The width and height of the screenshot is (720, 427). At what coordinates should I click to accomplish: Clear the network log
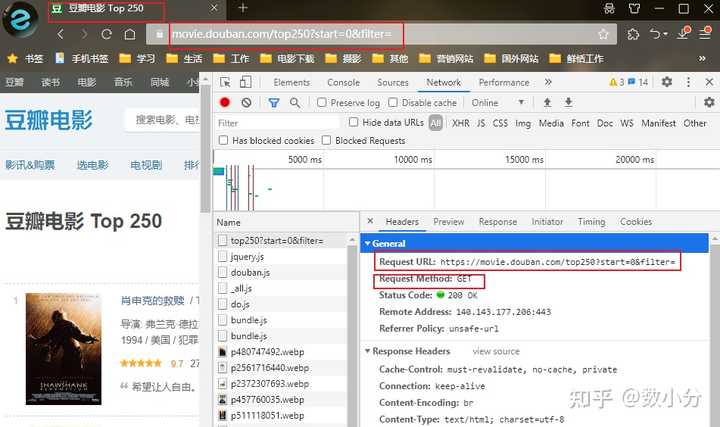click(247, 102)
